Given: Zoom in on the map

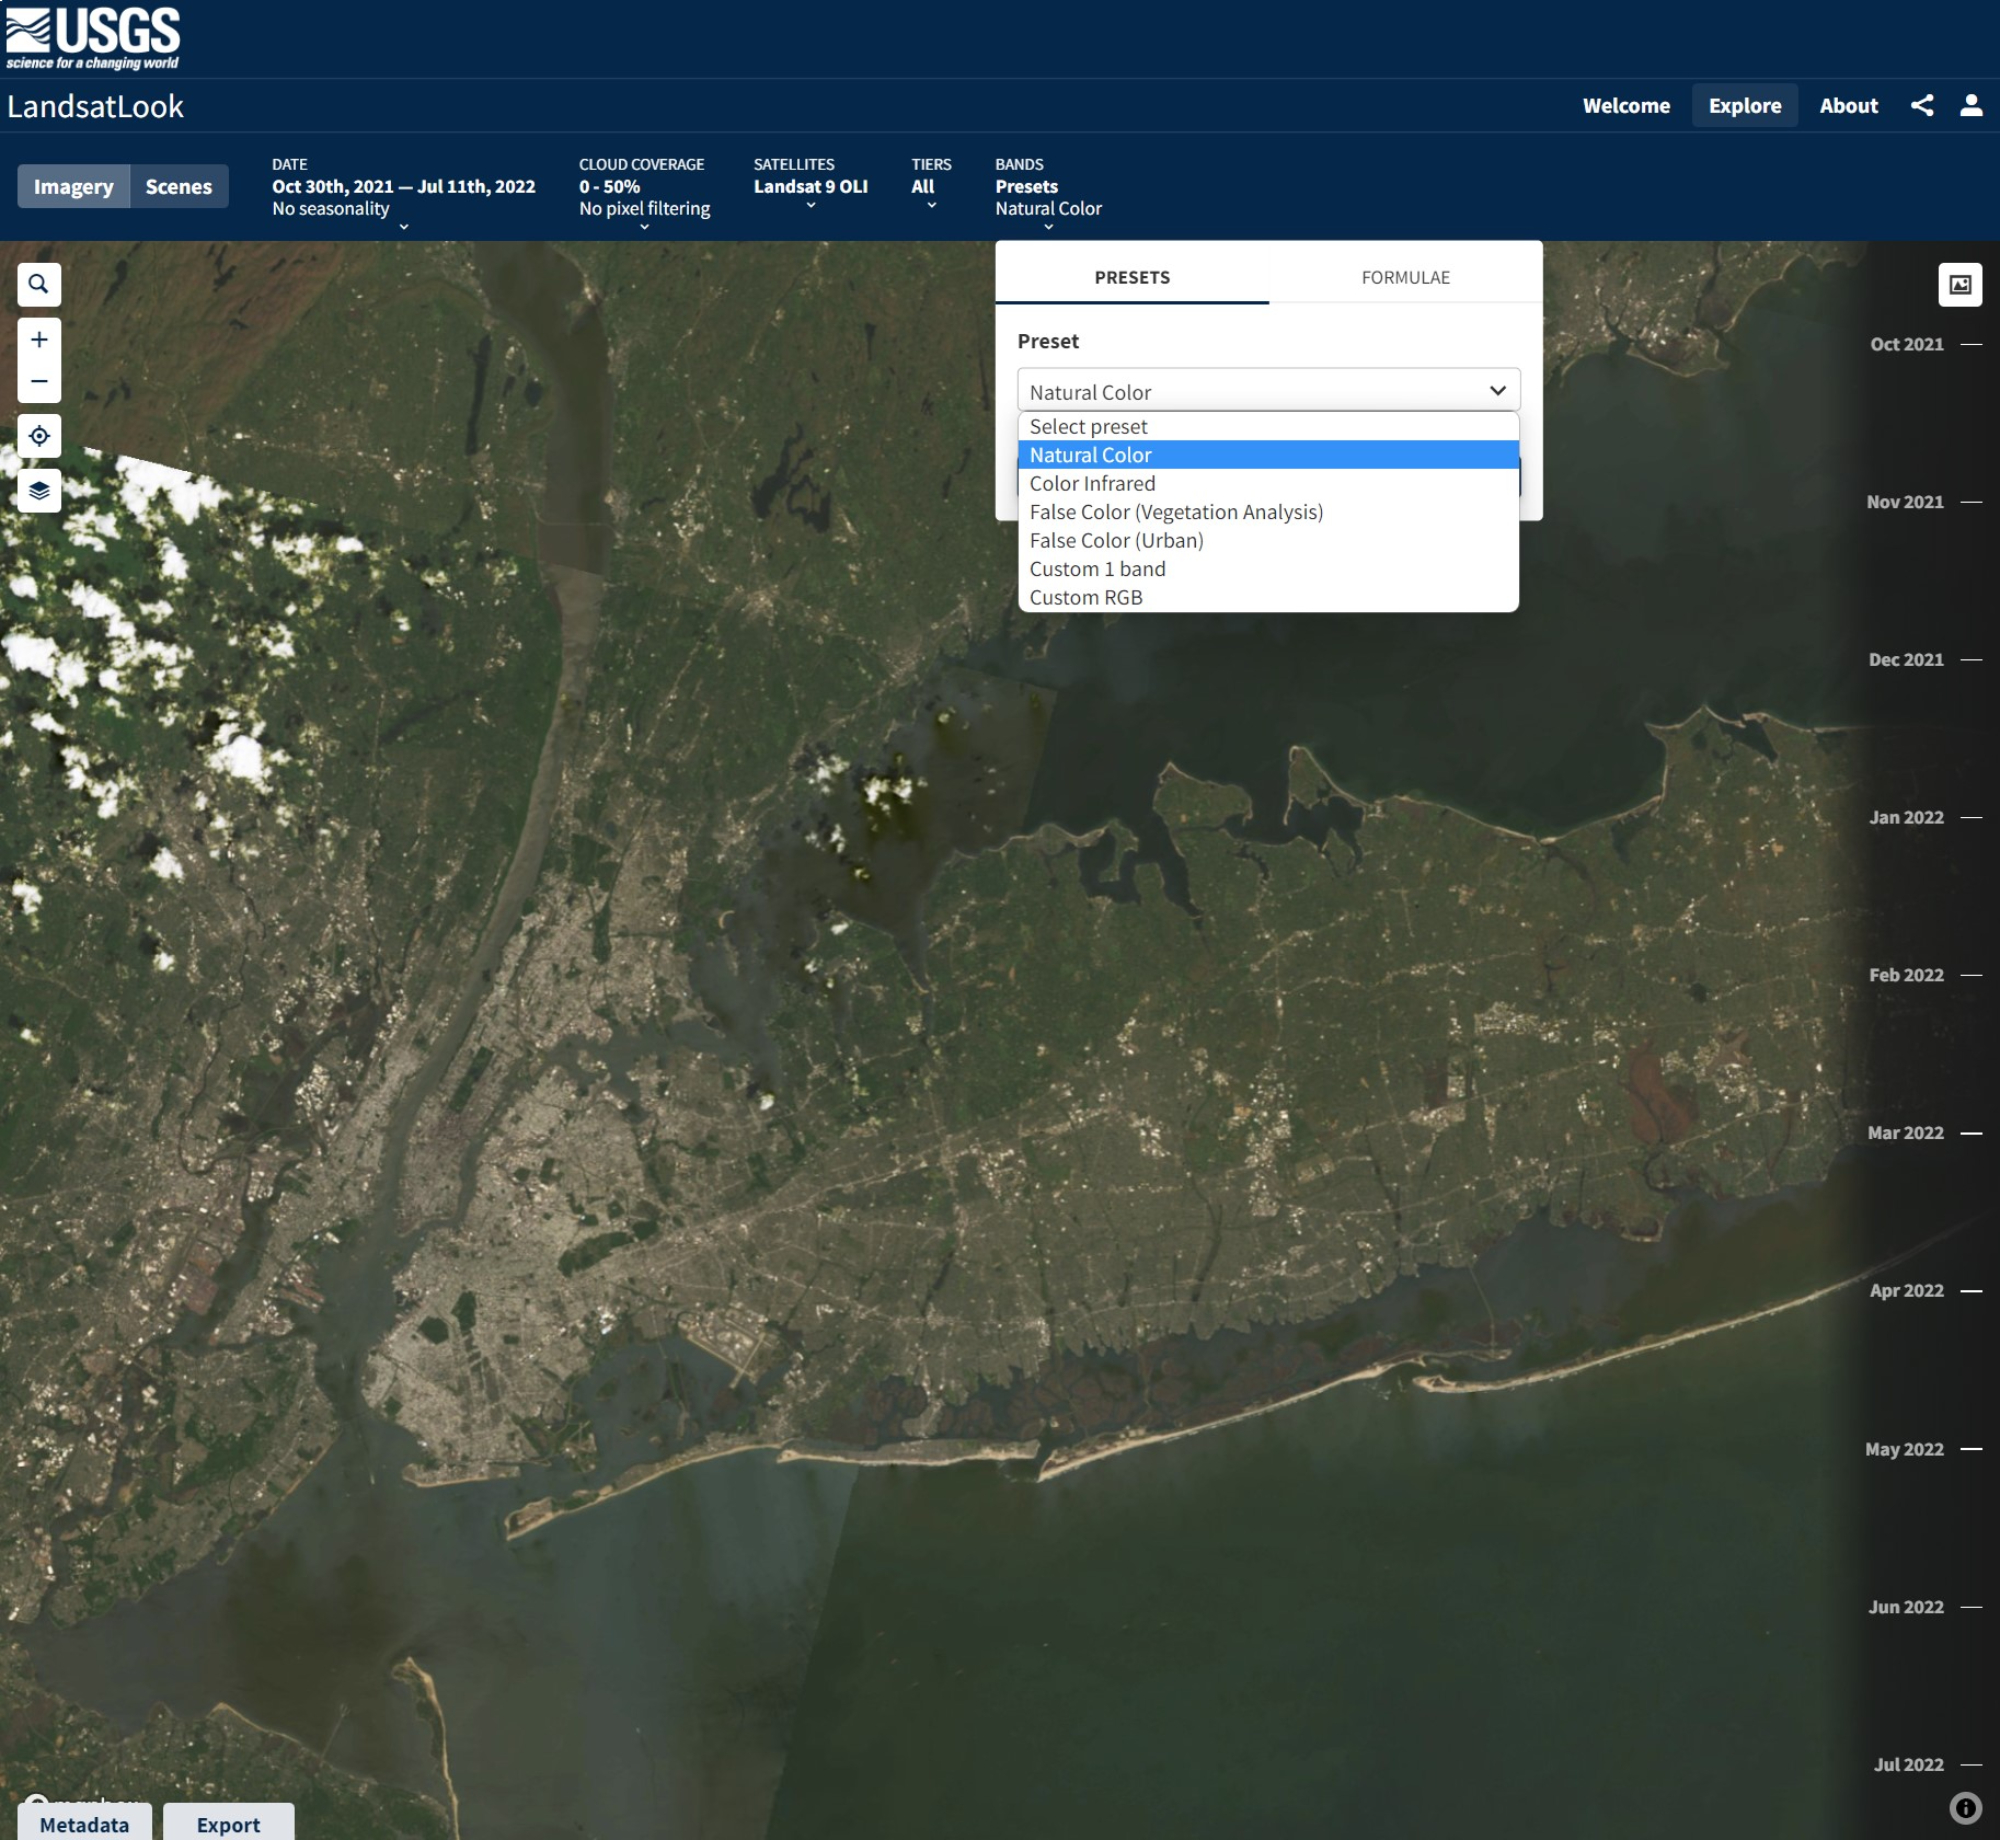Looking at the screenshot, I should pyautogui.click(x=39, y=339).
